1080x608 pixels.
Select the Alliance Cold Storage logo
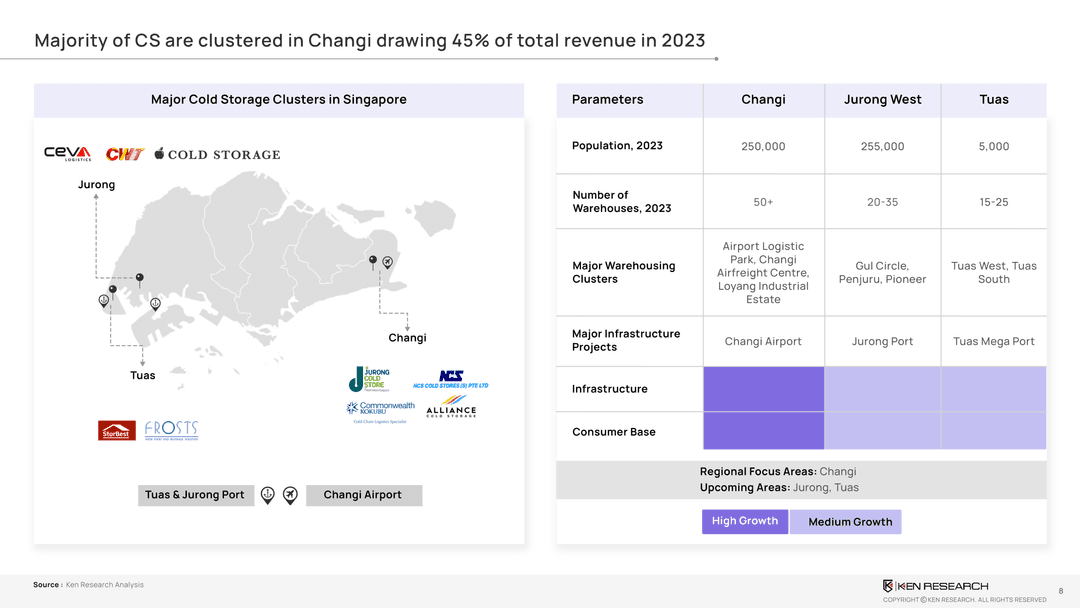pyautogui.click(x=451, y=411)
